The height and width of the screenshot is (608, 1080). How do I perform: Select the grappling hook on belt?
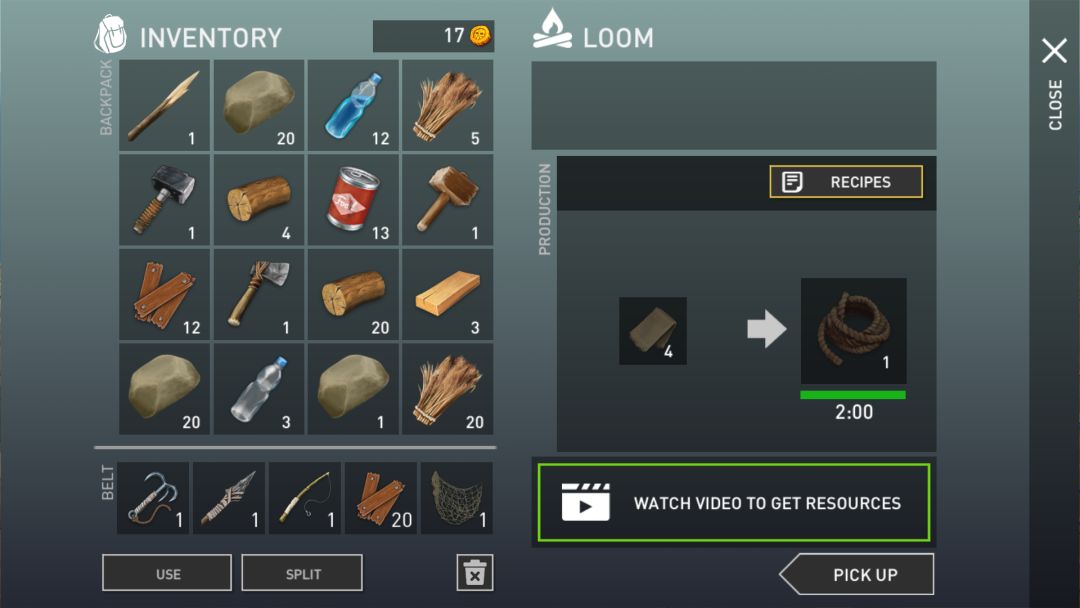pos(153,498)
